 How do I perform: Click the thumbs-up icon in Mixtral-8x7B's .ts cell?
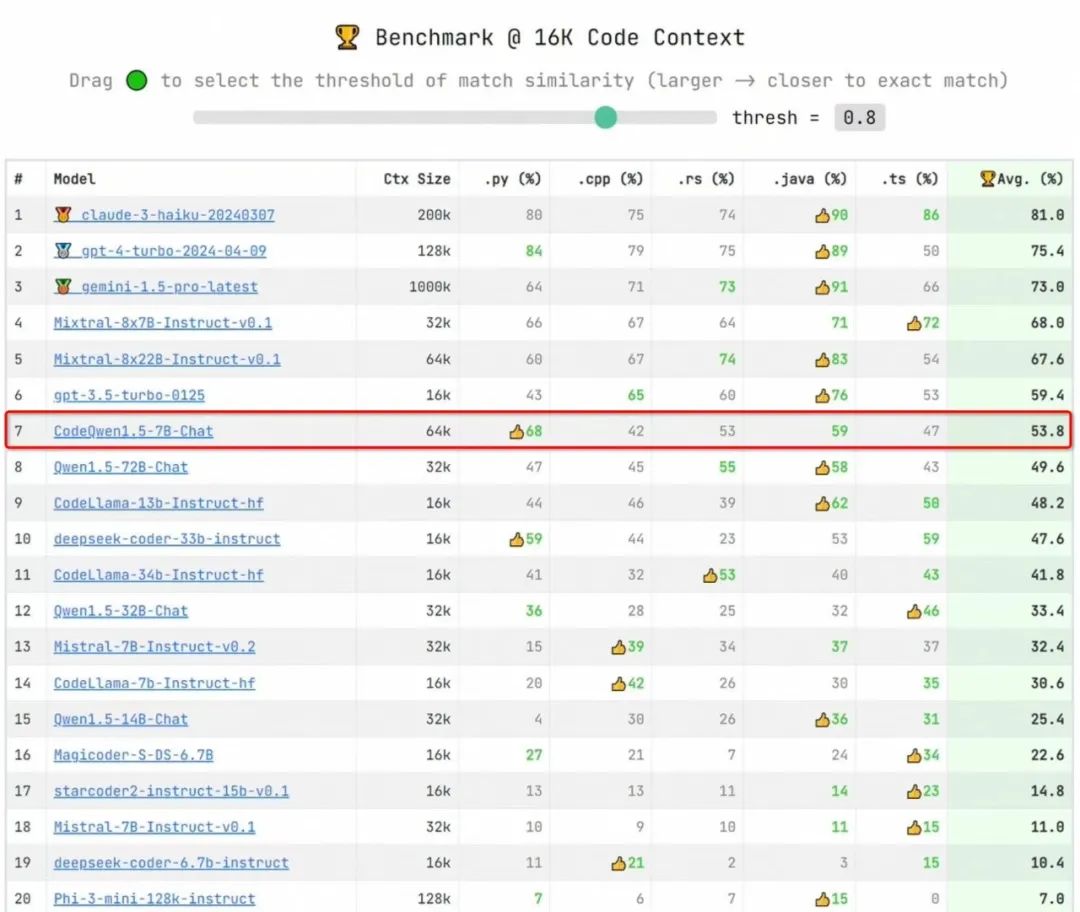click(x=914, y=323)
